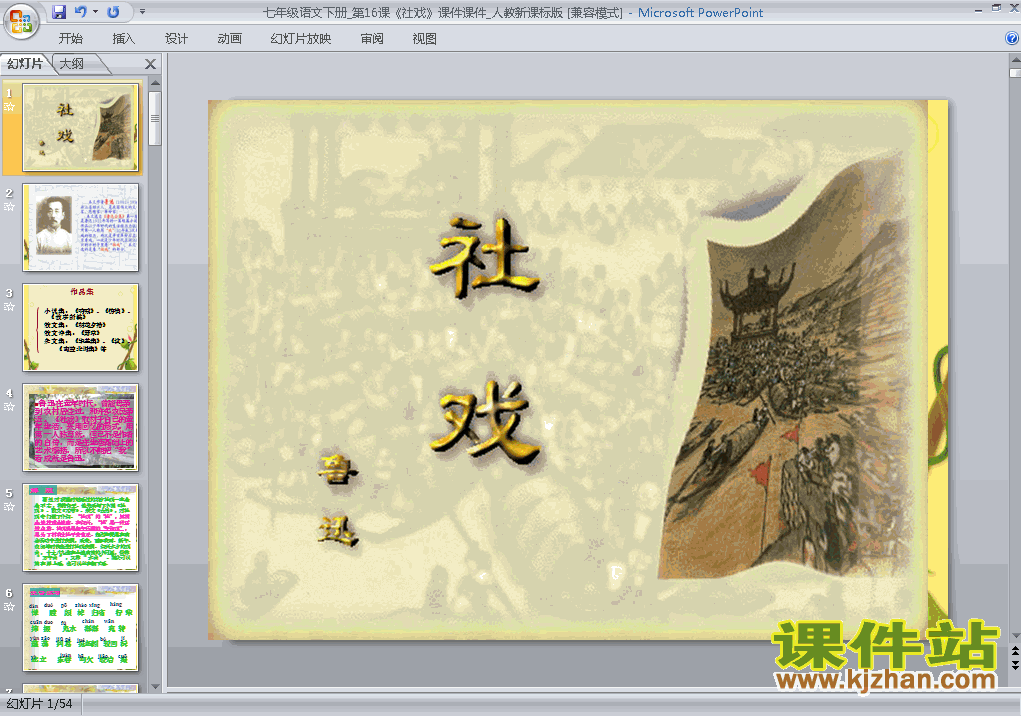This screenshot has height=717, width=1021.
Task: Open the PowerPoint Help icon
Action: pyautogui.click(x=1012, y=38)
